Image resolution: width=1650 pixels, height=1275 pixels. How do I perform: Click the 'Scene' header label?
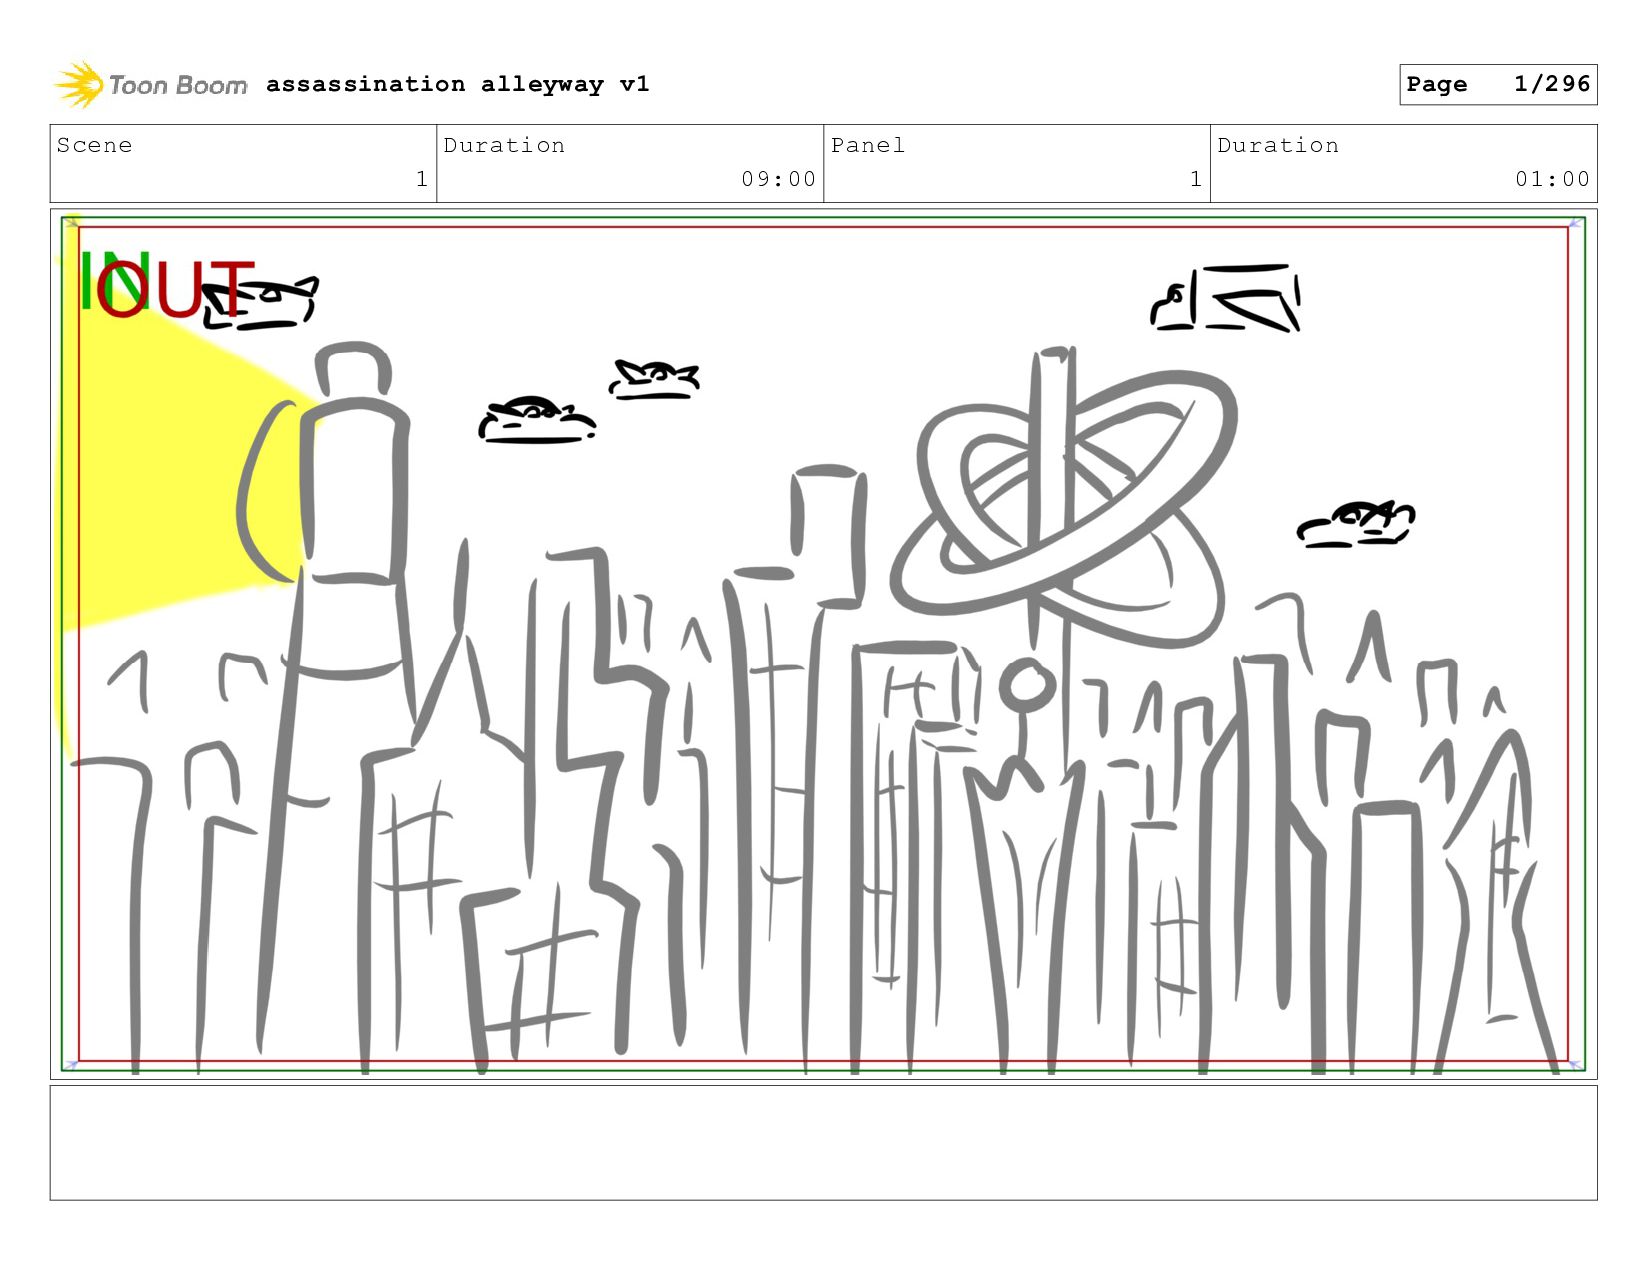94,145
